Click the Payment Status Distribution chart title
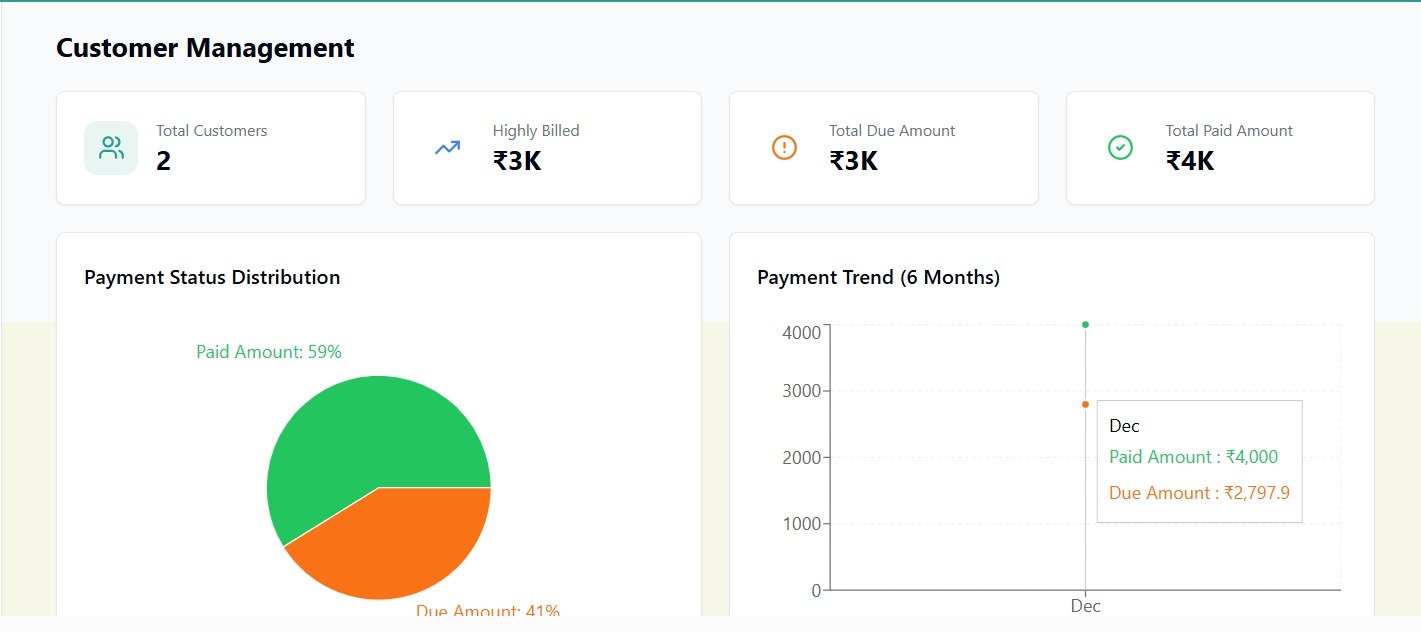 212,277
